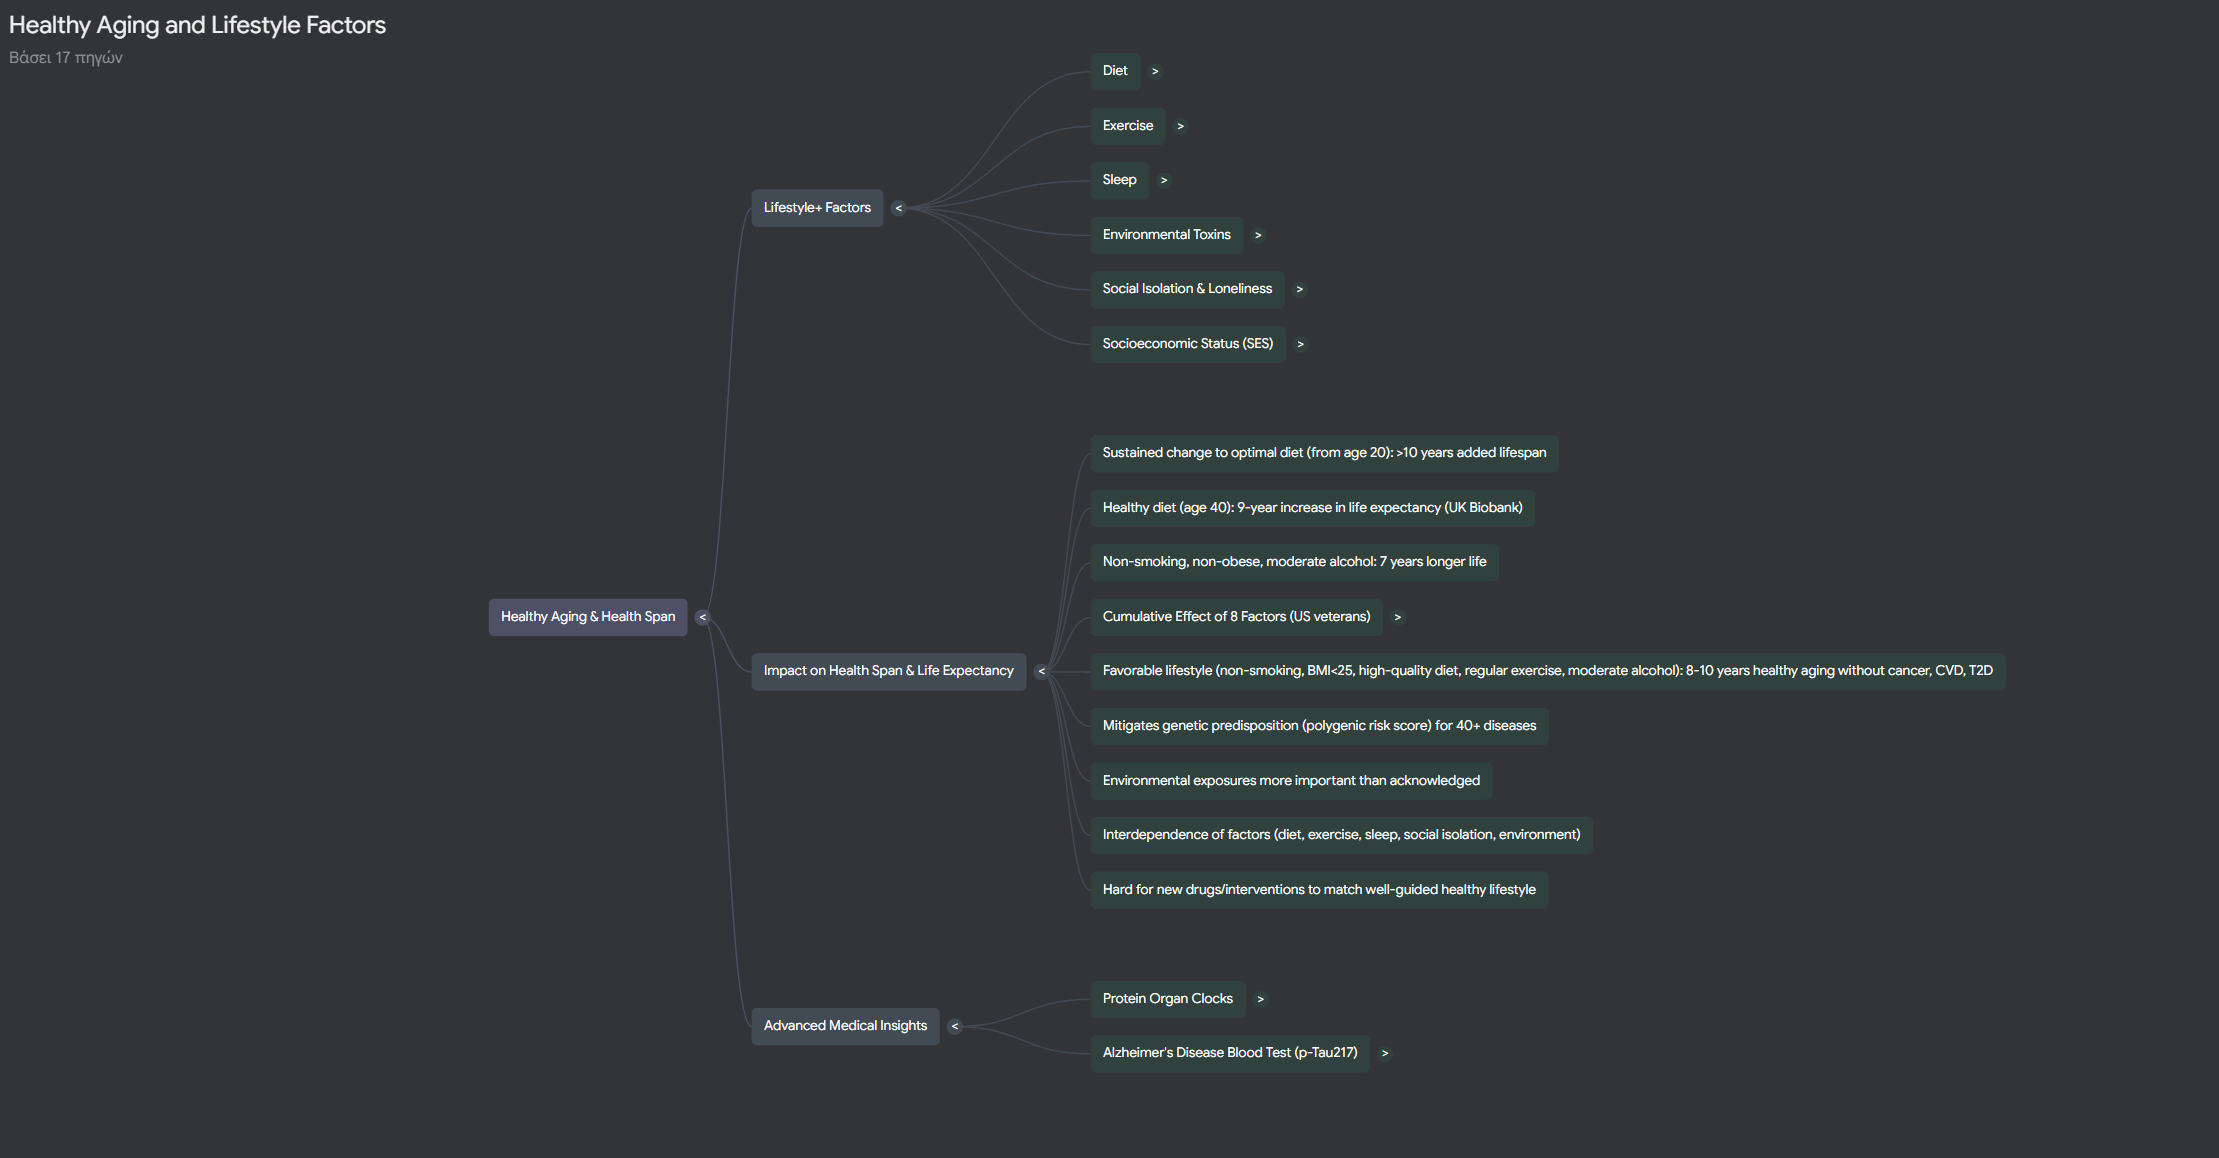Collapse the Healthy Aging & Health Span root

(703, 617)
